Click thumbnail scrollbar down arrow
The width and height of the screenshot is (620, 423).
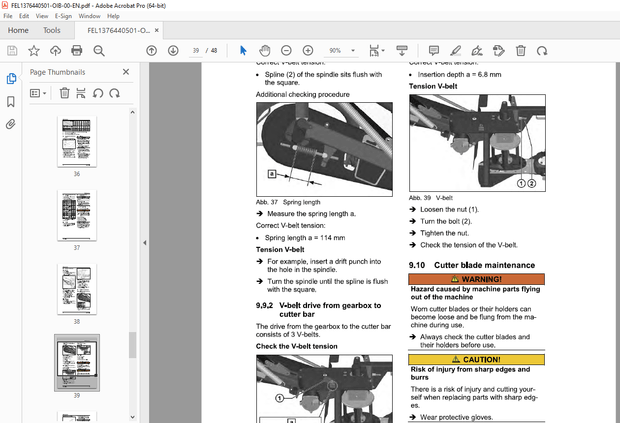(x=132, y=417)
